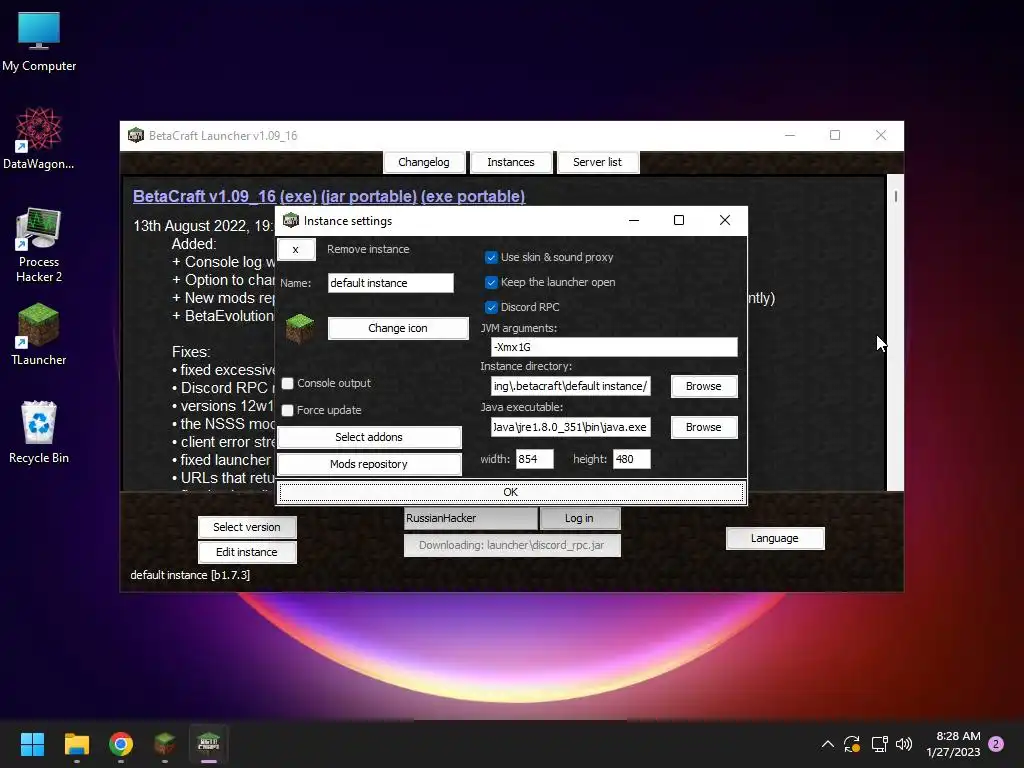This screenshot has width=1024, height=768.
Task: Open TLauncher desktop shortcut
Action: (39, 334)
